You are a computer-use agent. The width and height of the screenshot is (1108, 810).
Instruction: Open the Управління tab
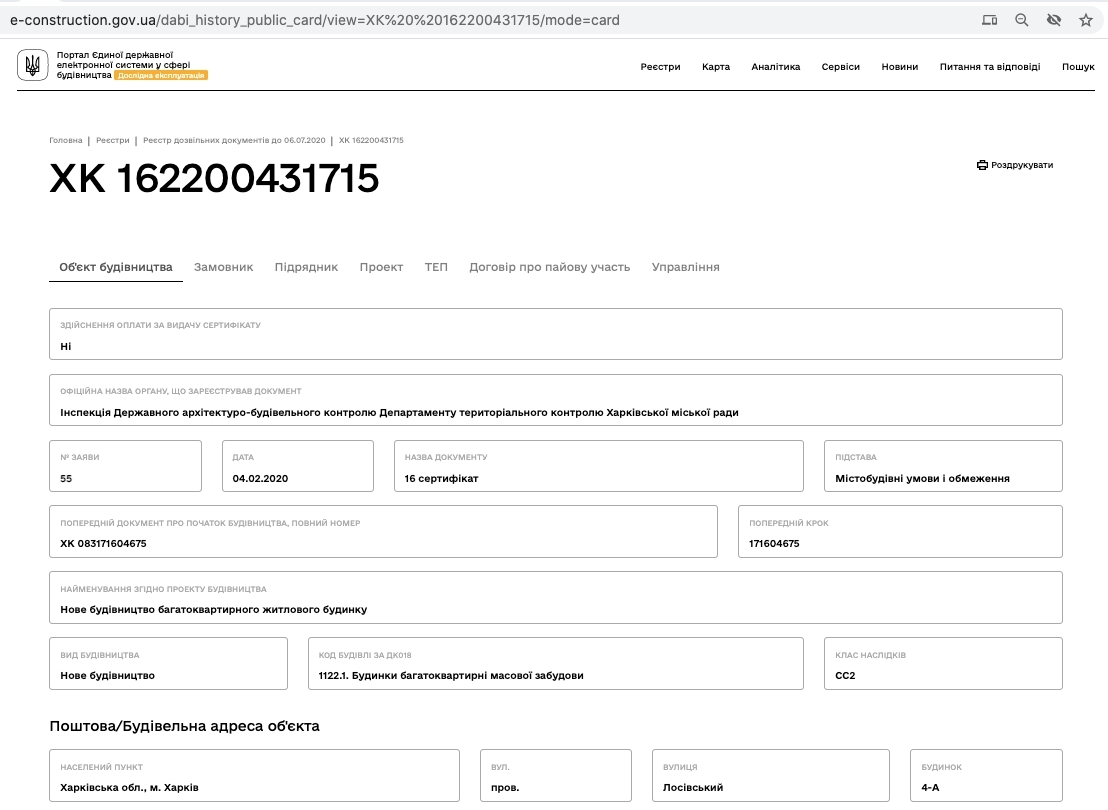[685, 267]
